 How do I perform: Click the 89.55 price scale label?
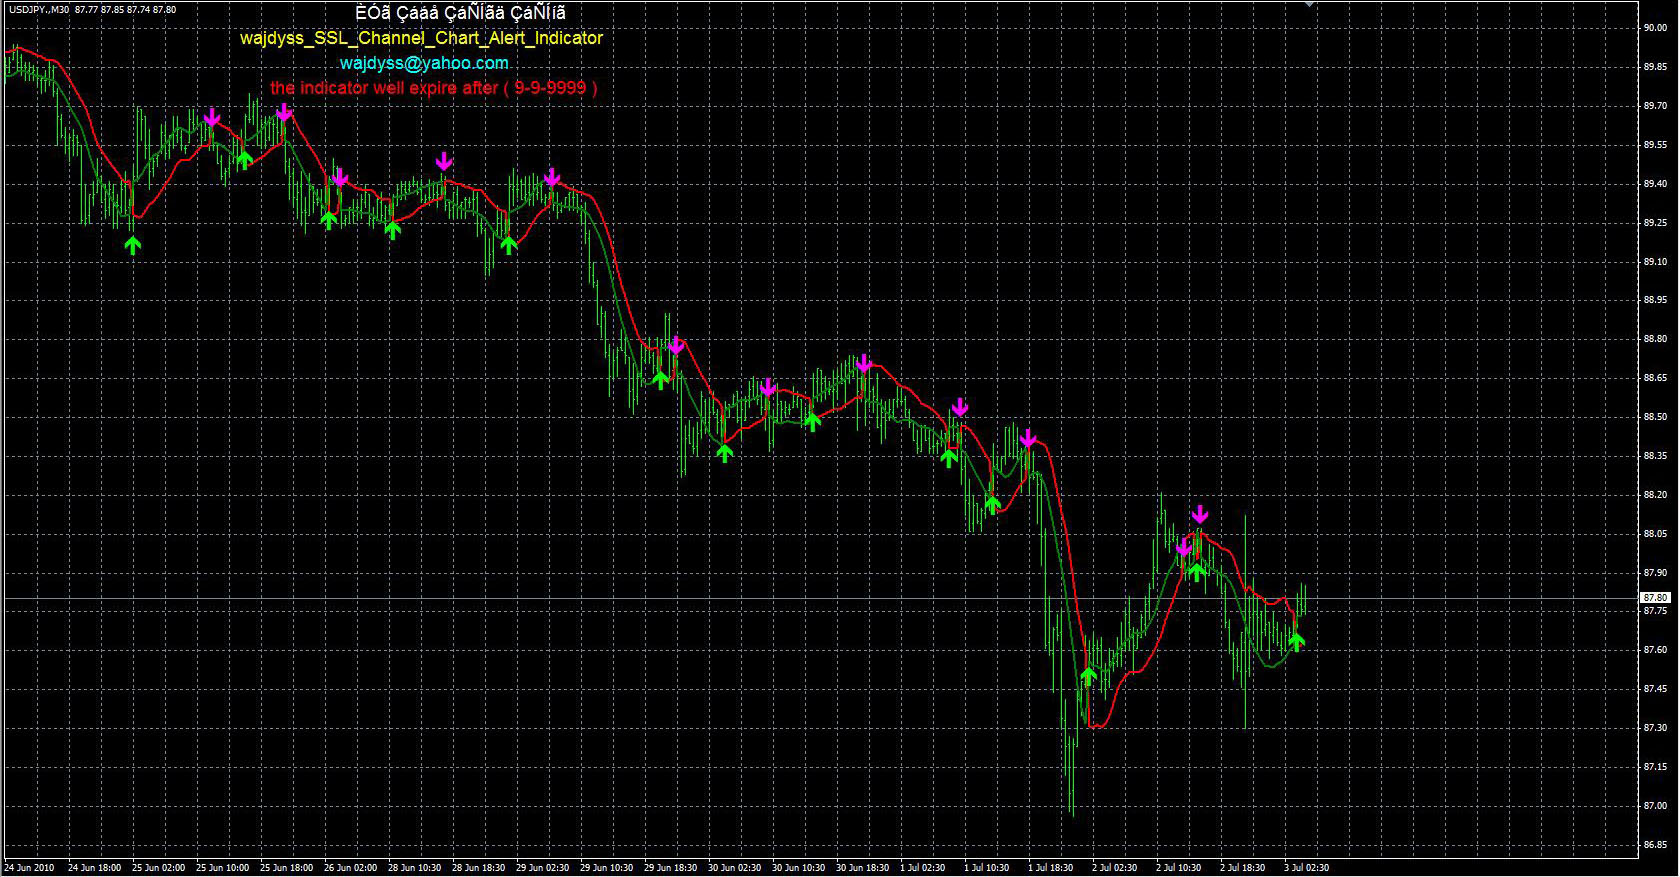[x=1655, y=145]
